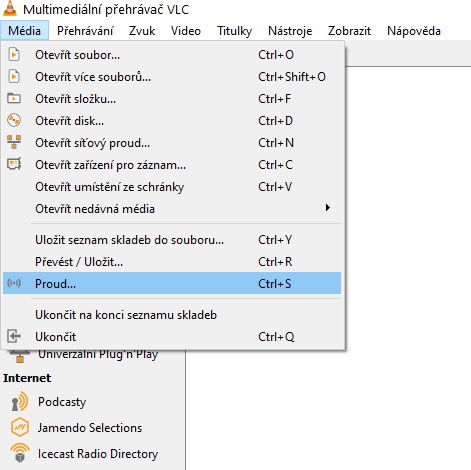The height and width of the screenshot is (470, 471).
Task: Click the Otevřít více souborů icon
Action: point(14,77)
